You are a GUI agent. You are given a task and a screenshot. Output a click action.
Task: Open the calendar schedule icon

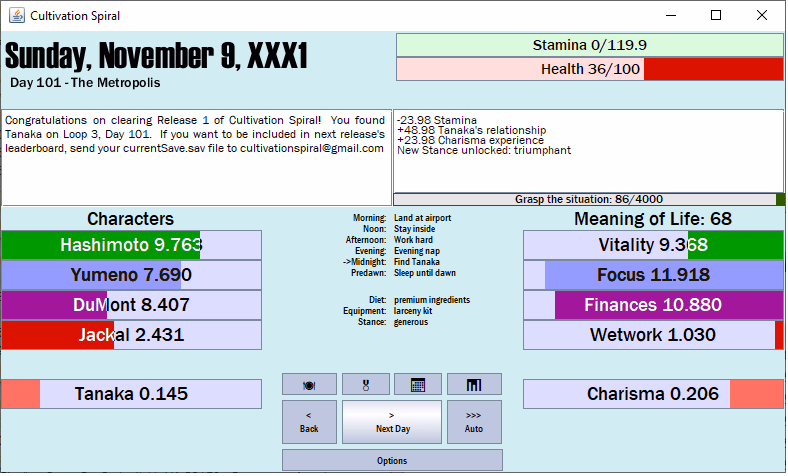tap(418, 384)
